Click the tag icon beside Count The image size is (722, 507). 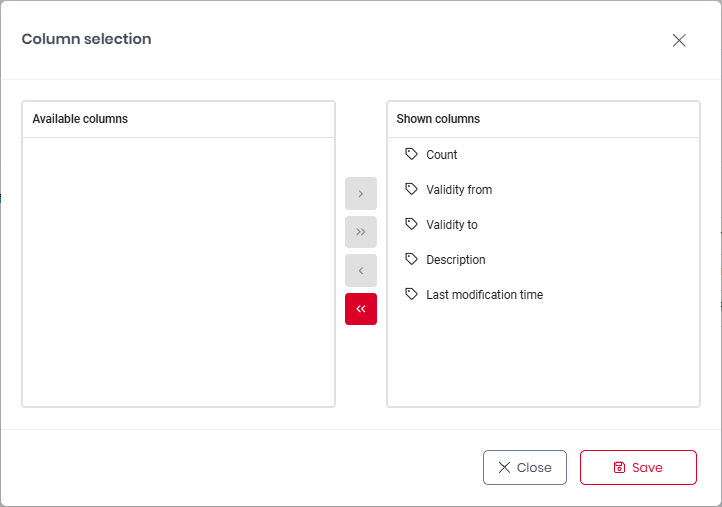[411, 154]
